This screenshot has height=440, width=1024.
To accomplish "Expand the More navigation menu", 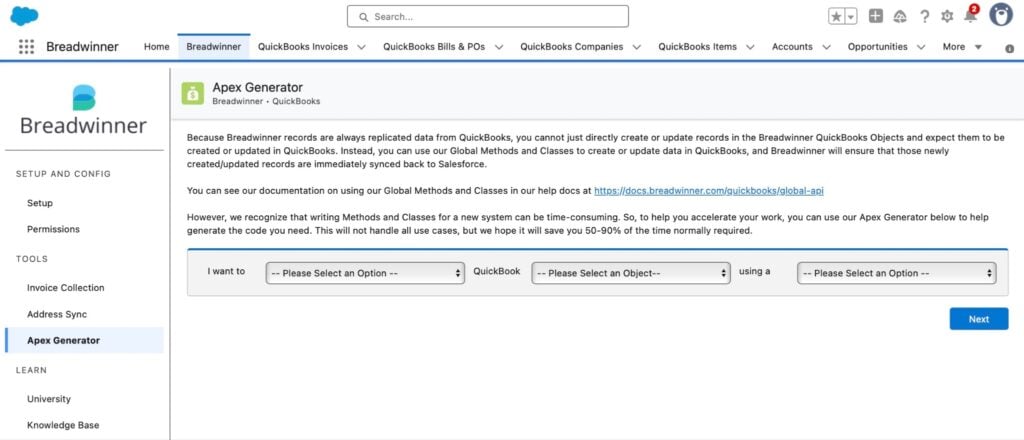I will pyautogui.click(x=962, y=47).
